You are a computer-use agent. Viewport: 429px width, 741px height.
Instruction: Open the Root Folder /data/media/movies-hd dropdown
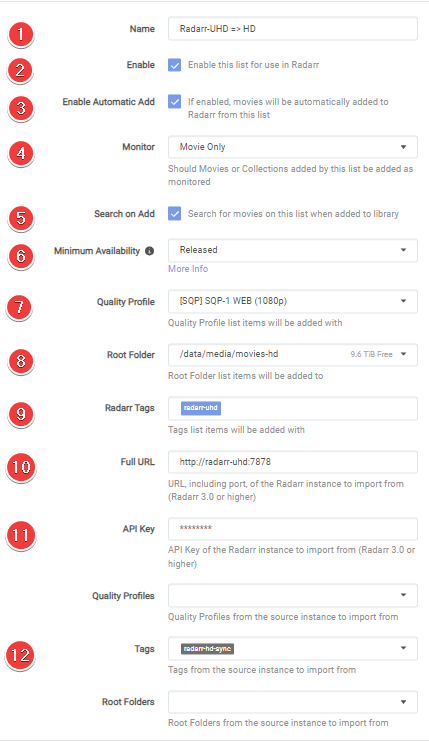(x=292, y=354)
